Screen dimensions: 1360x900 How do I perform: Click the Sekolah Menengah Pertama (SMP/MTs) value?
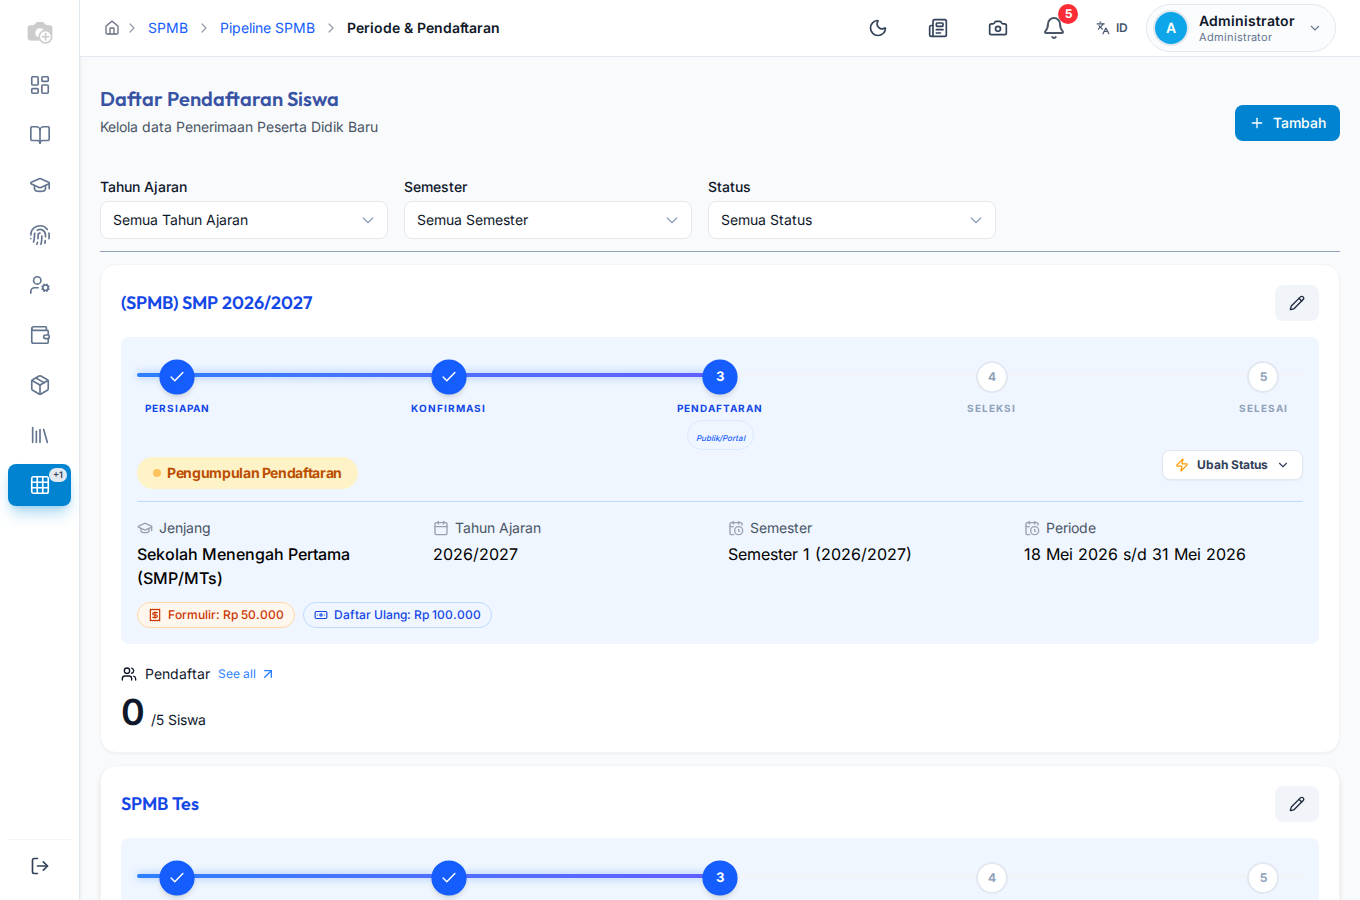click(244, 566)
